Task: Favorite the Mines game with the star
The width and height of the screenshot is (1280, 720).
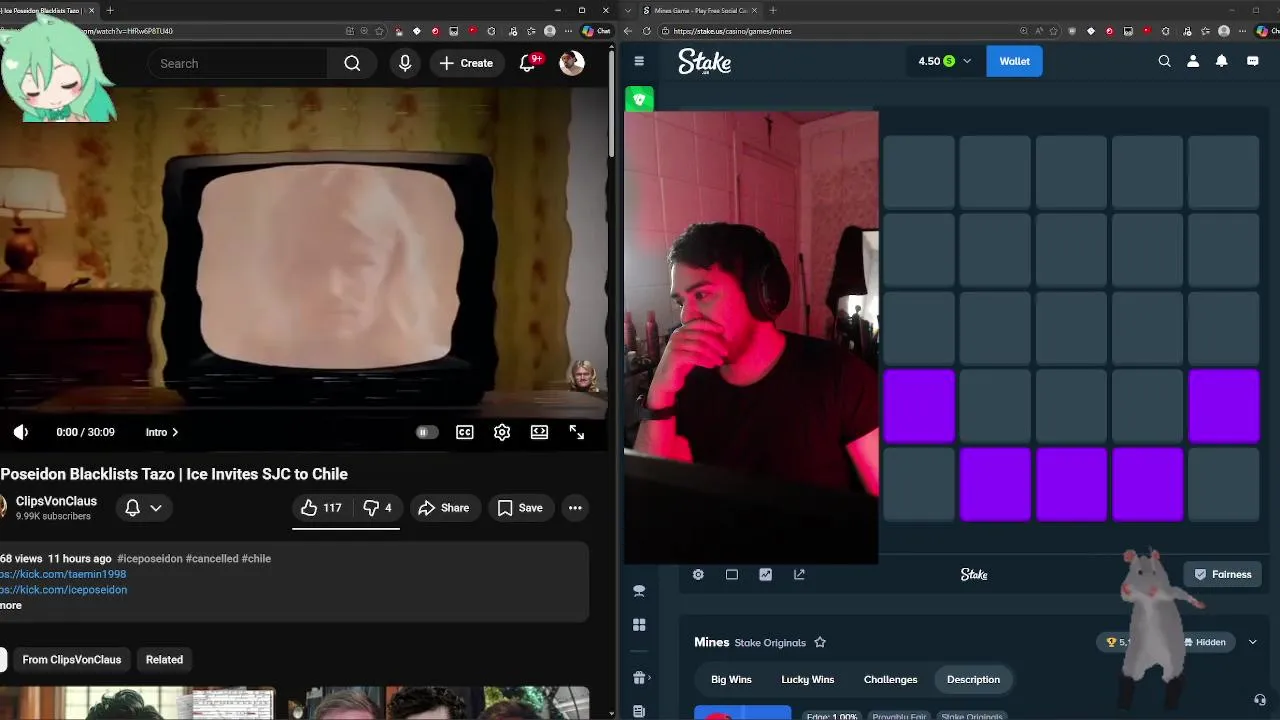Action: 820,642
